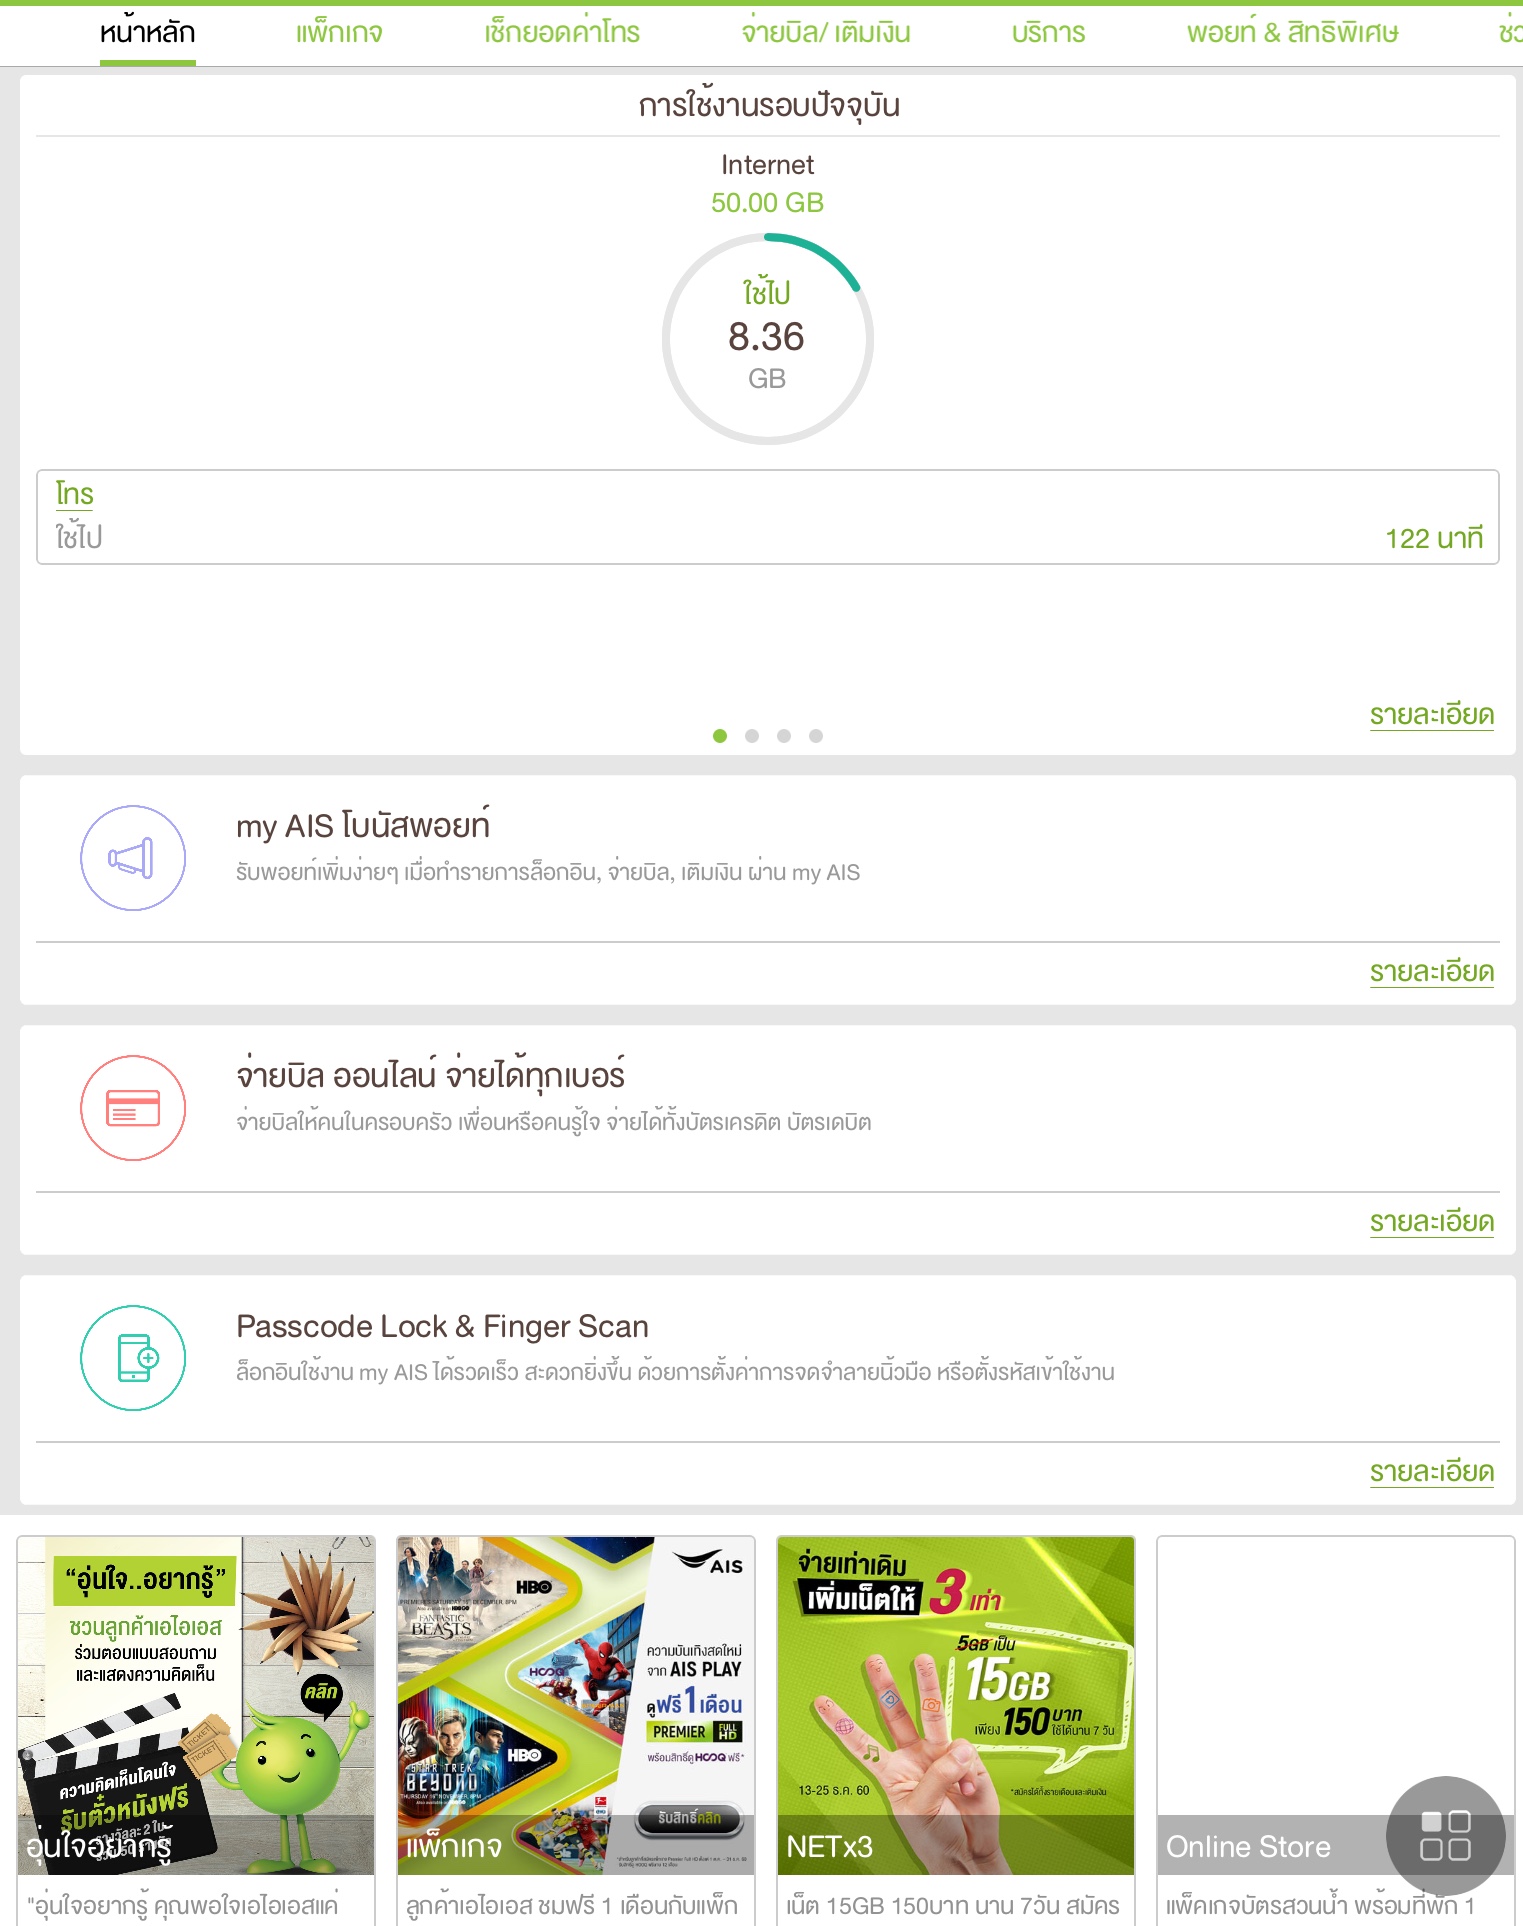Open the เช็กยอดค่าโทร tab
This screenshot has width=1523, height=1926.
coord(562,33)
